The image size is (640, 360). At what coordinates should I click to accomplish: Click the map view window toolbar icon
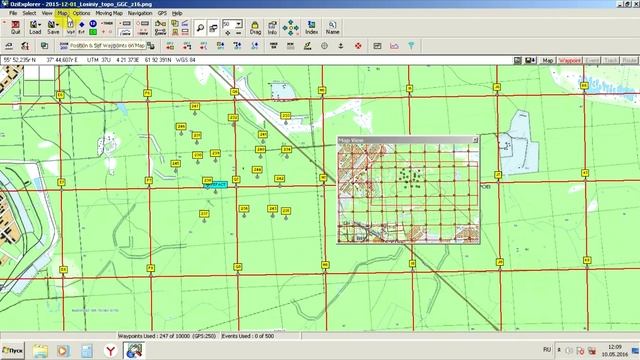(x=213, y=28)
